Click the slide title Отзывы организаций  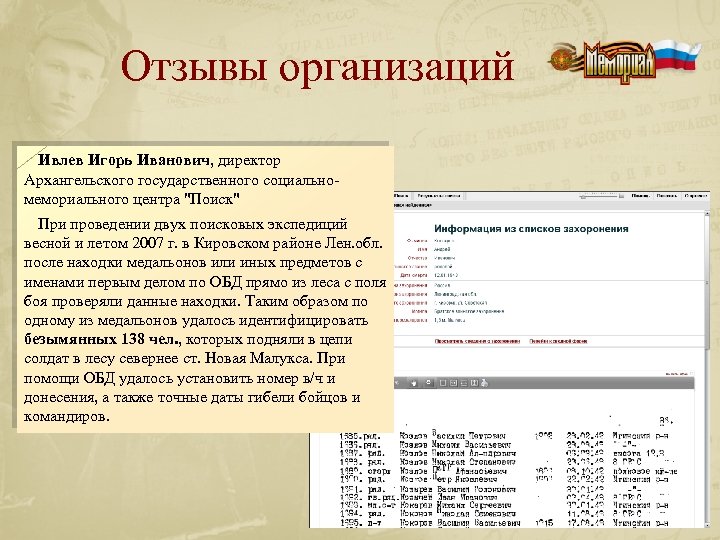[x=317, y=67]
